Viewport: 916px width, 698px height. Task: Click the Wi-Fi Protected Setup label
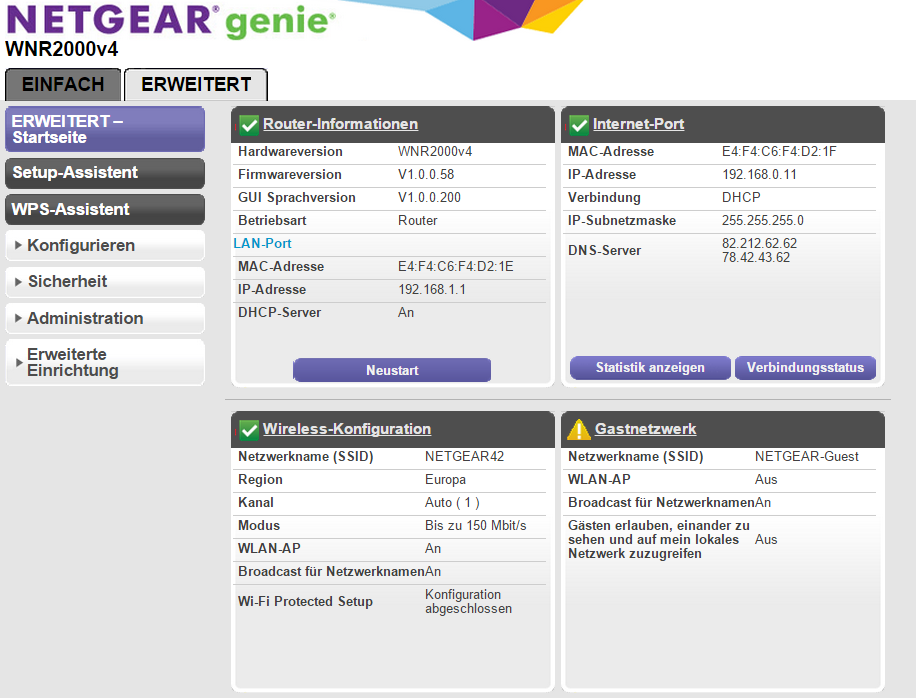click(x=305, y=602)
